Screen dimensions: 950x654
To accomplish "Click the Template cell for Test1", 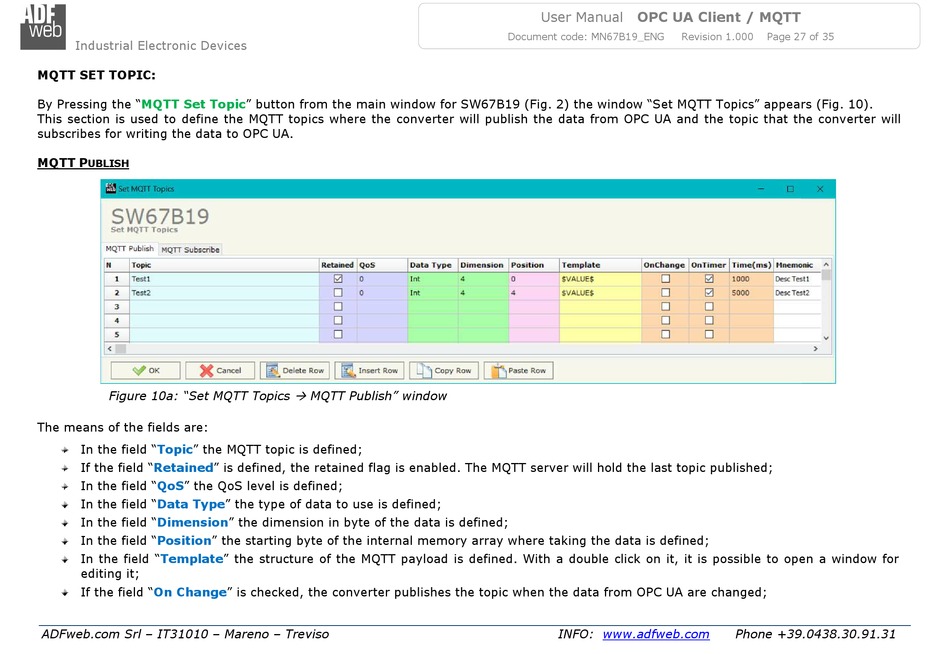I will pos(598,279).
